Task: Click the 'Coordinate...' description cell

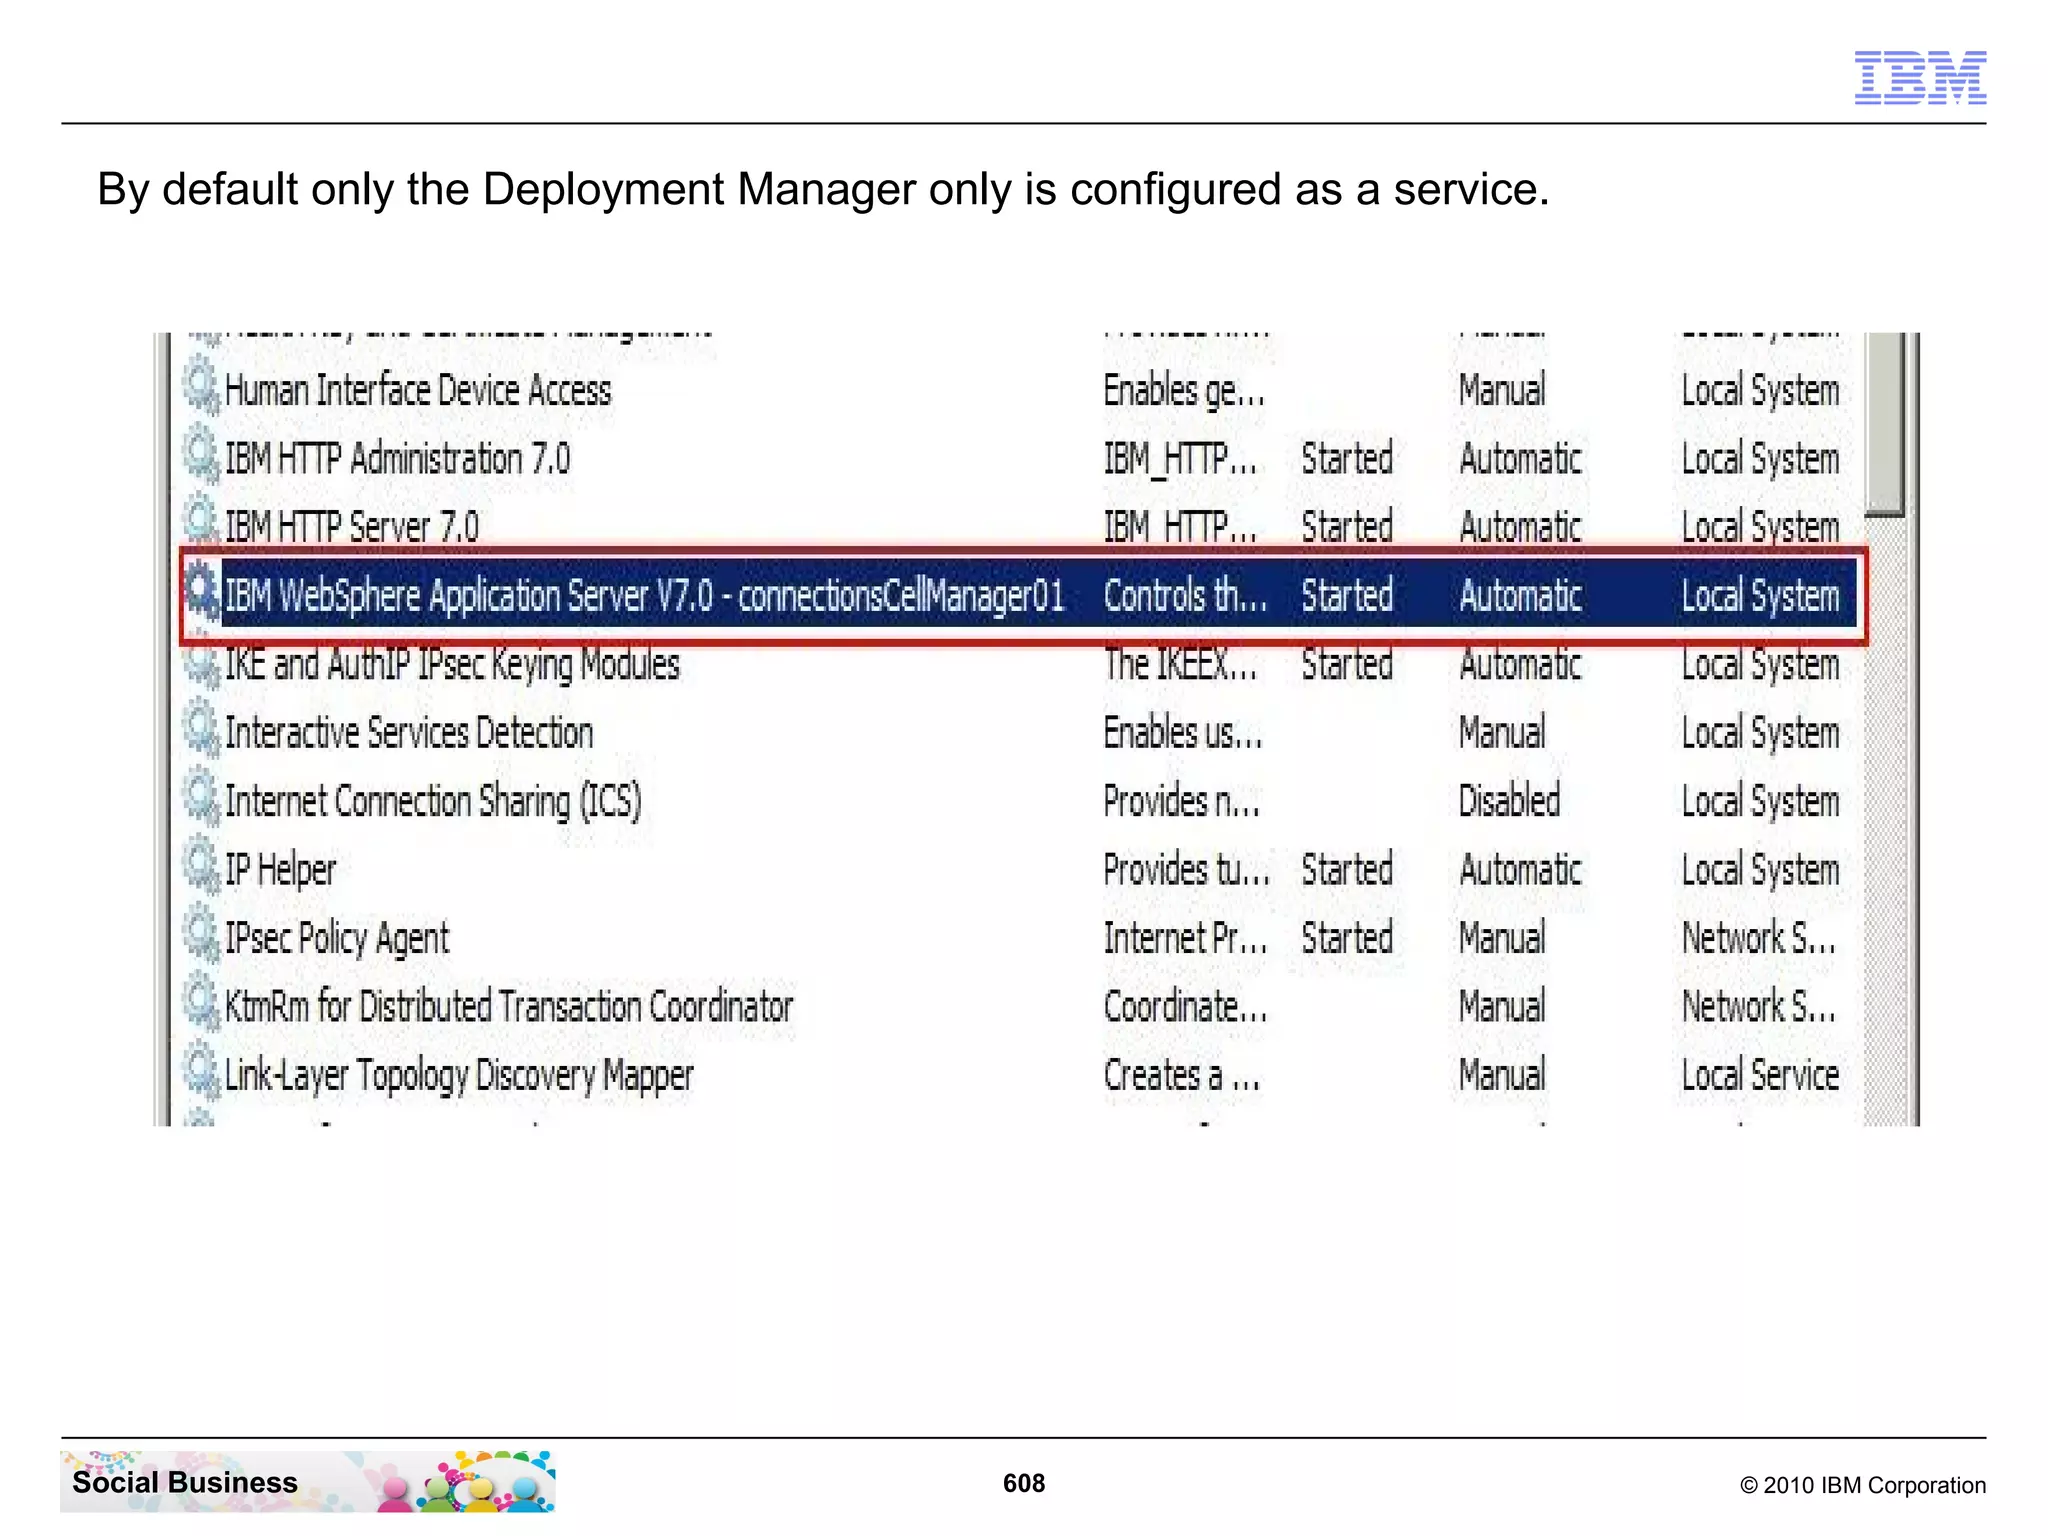Action: click(x=1185, y=1006)
